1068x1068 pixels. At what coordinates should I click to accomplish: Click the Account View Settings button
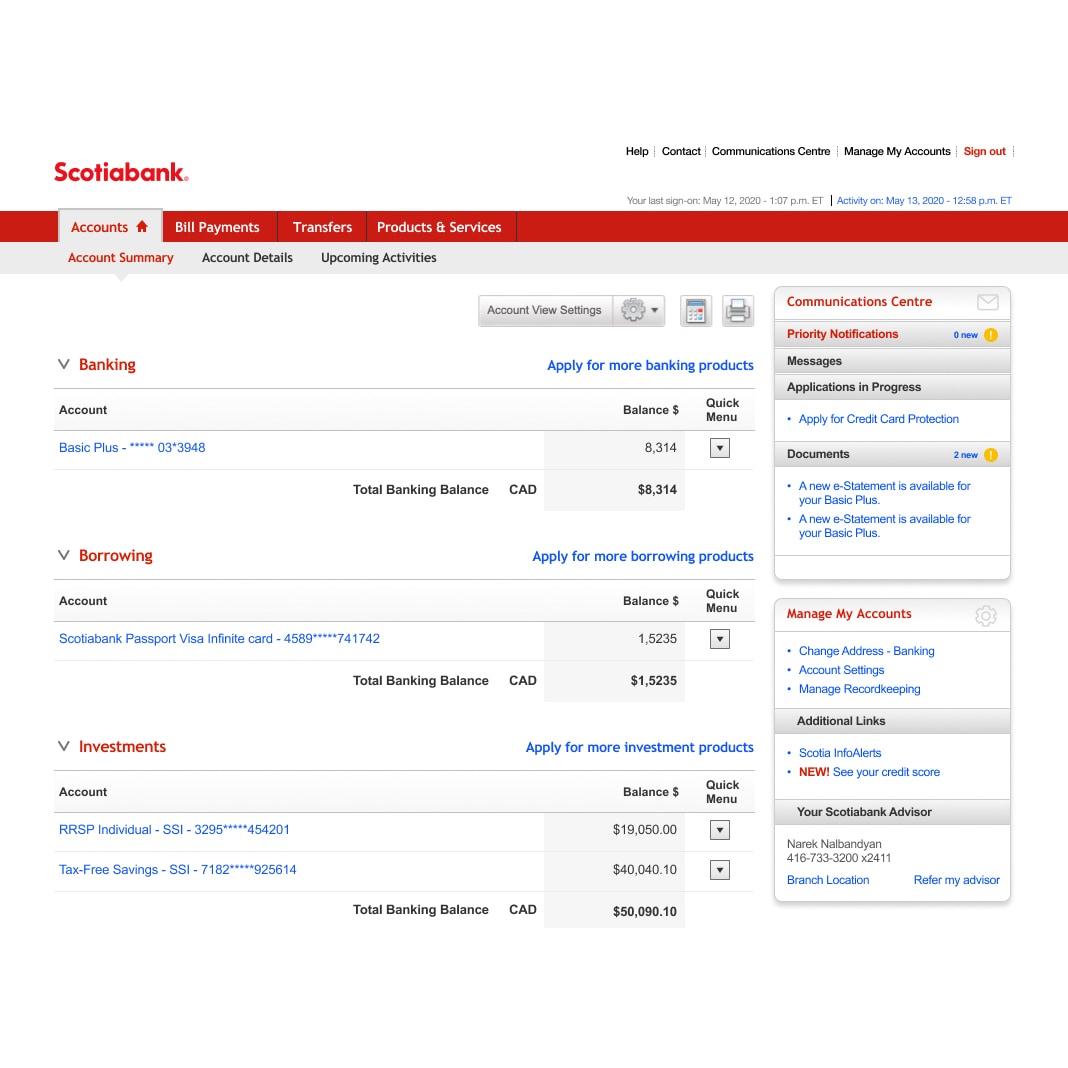click(x=545, y=311)
